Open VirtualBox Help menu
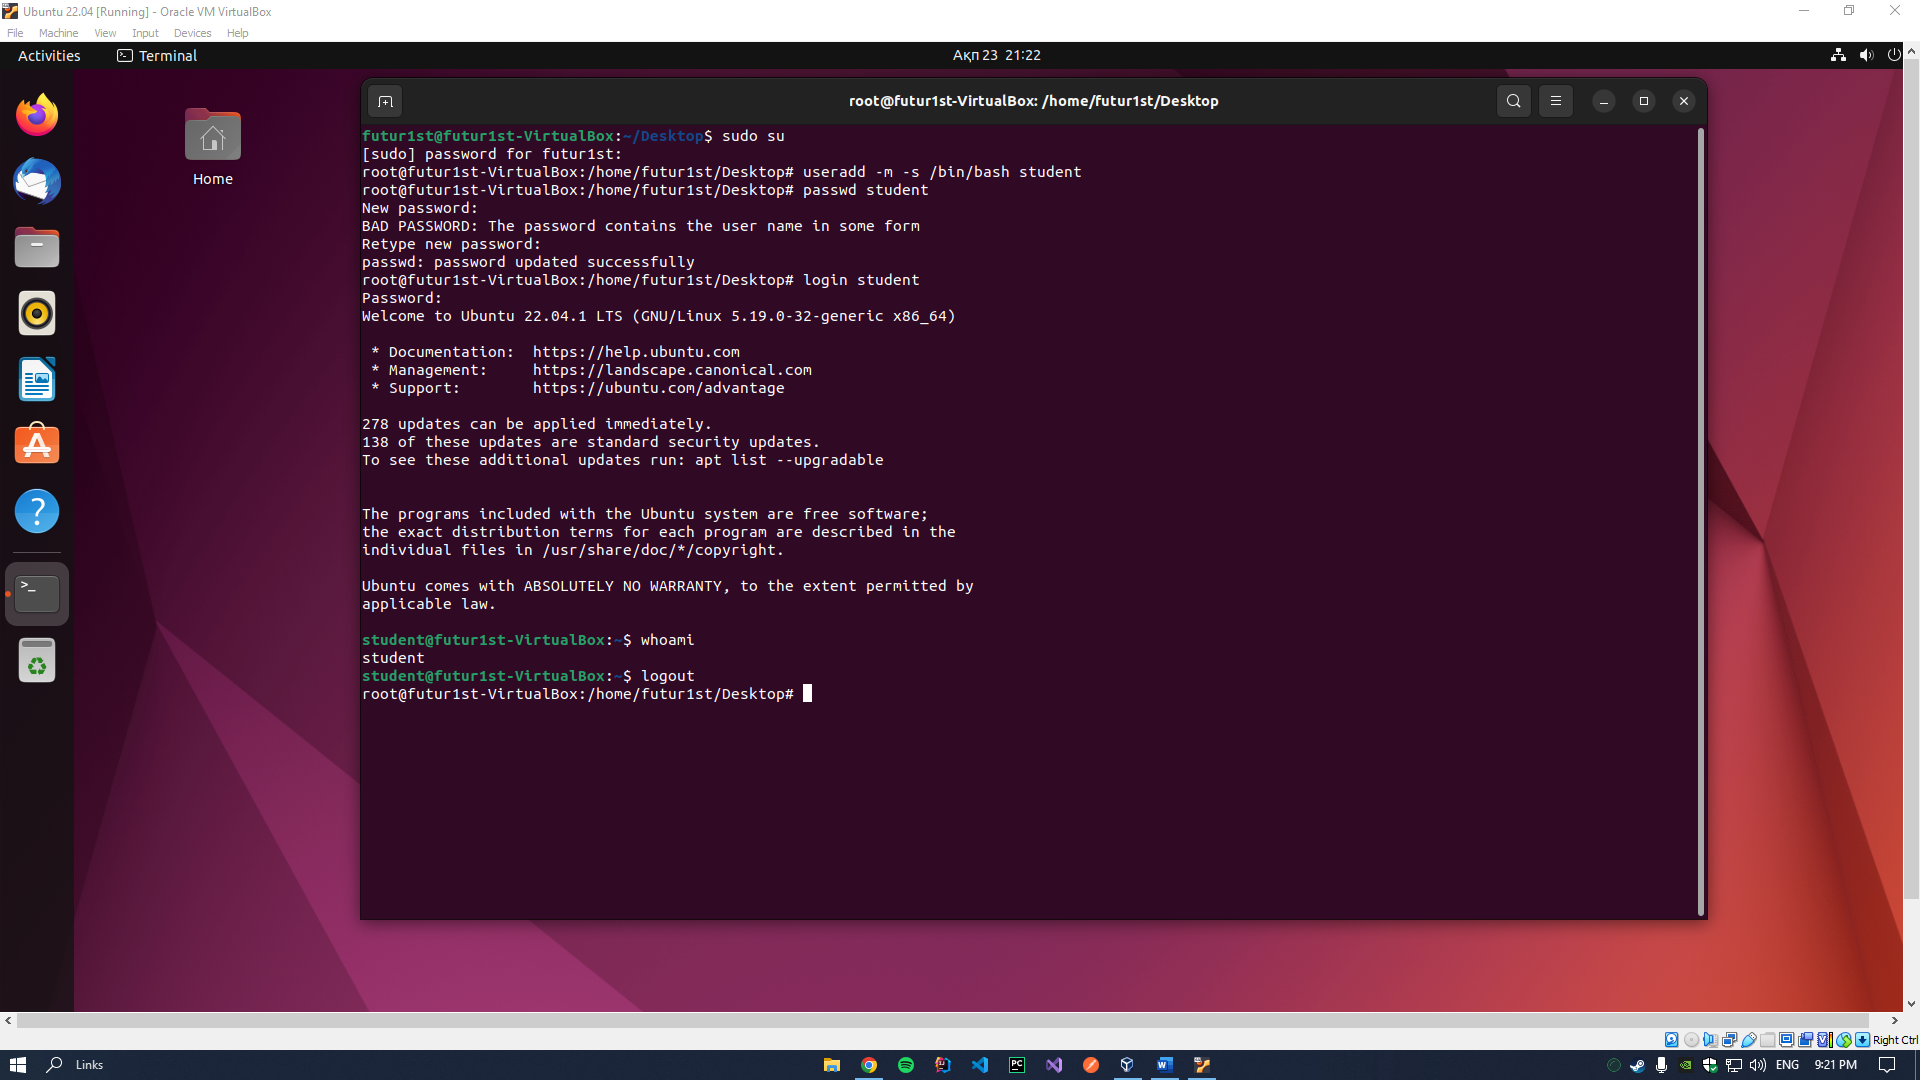1920x1080 pixels. click(x=237, y=33)
